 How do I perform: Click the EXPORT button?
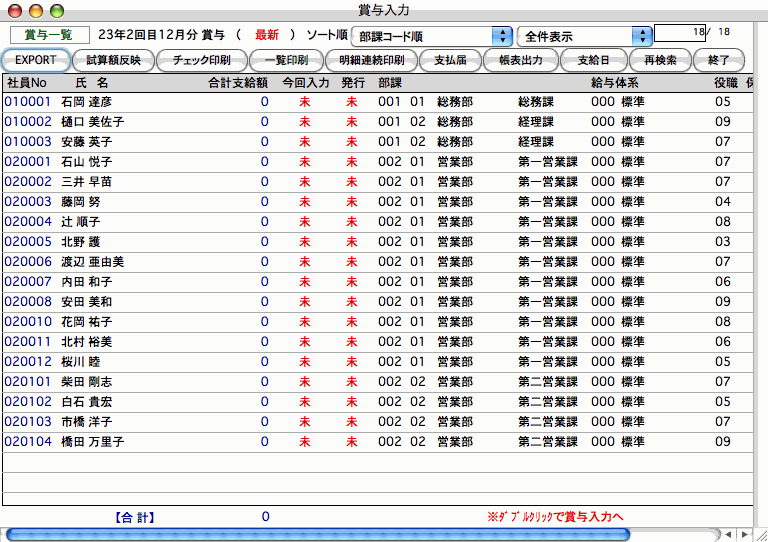click(36, 60)
